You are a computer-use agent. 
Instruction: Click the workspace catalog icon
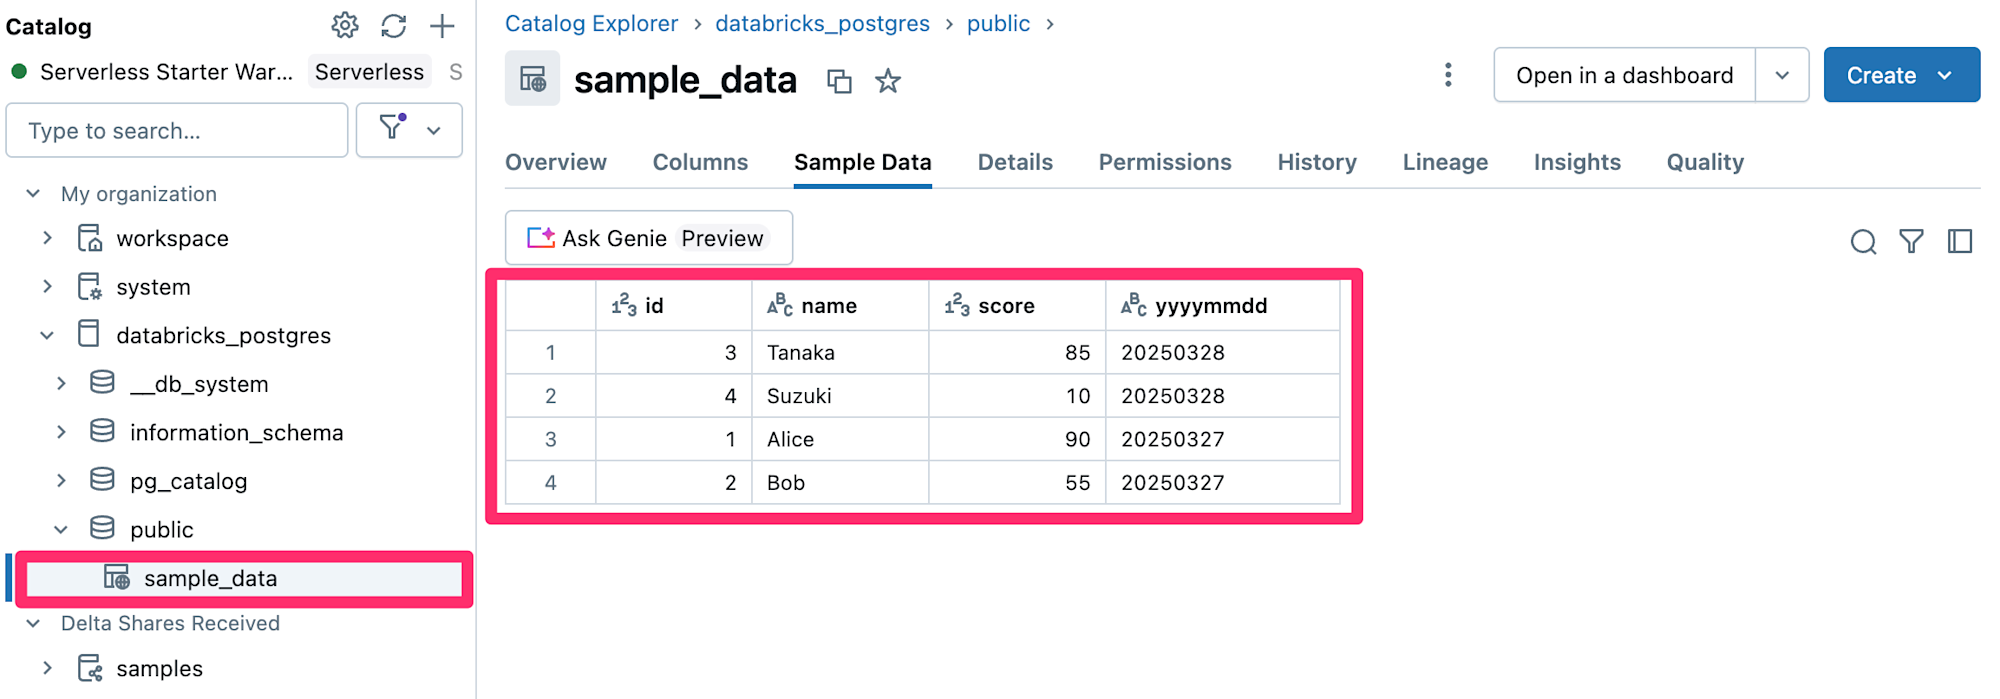click(90, 238)
